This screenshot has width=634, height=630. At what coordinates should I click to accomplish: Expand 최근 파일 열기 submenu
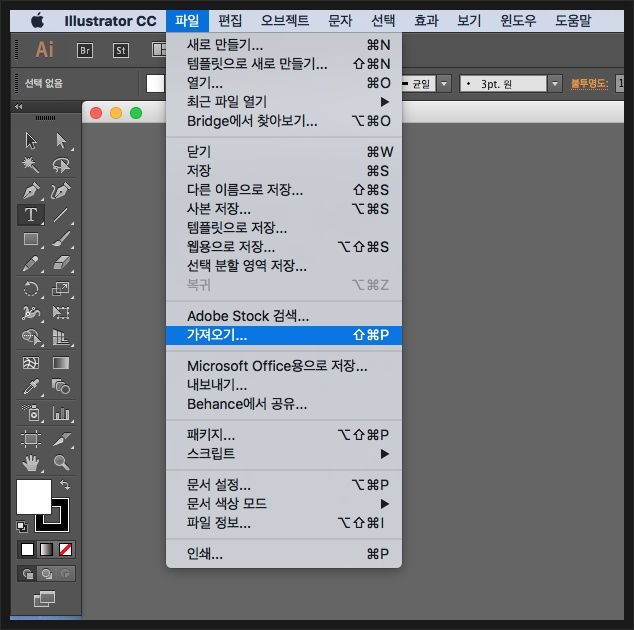coord(284,102)
